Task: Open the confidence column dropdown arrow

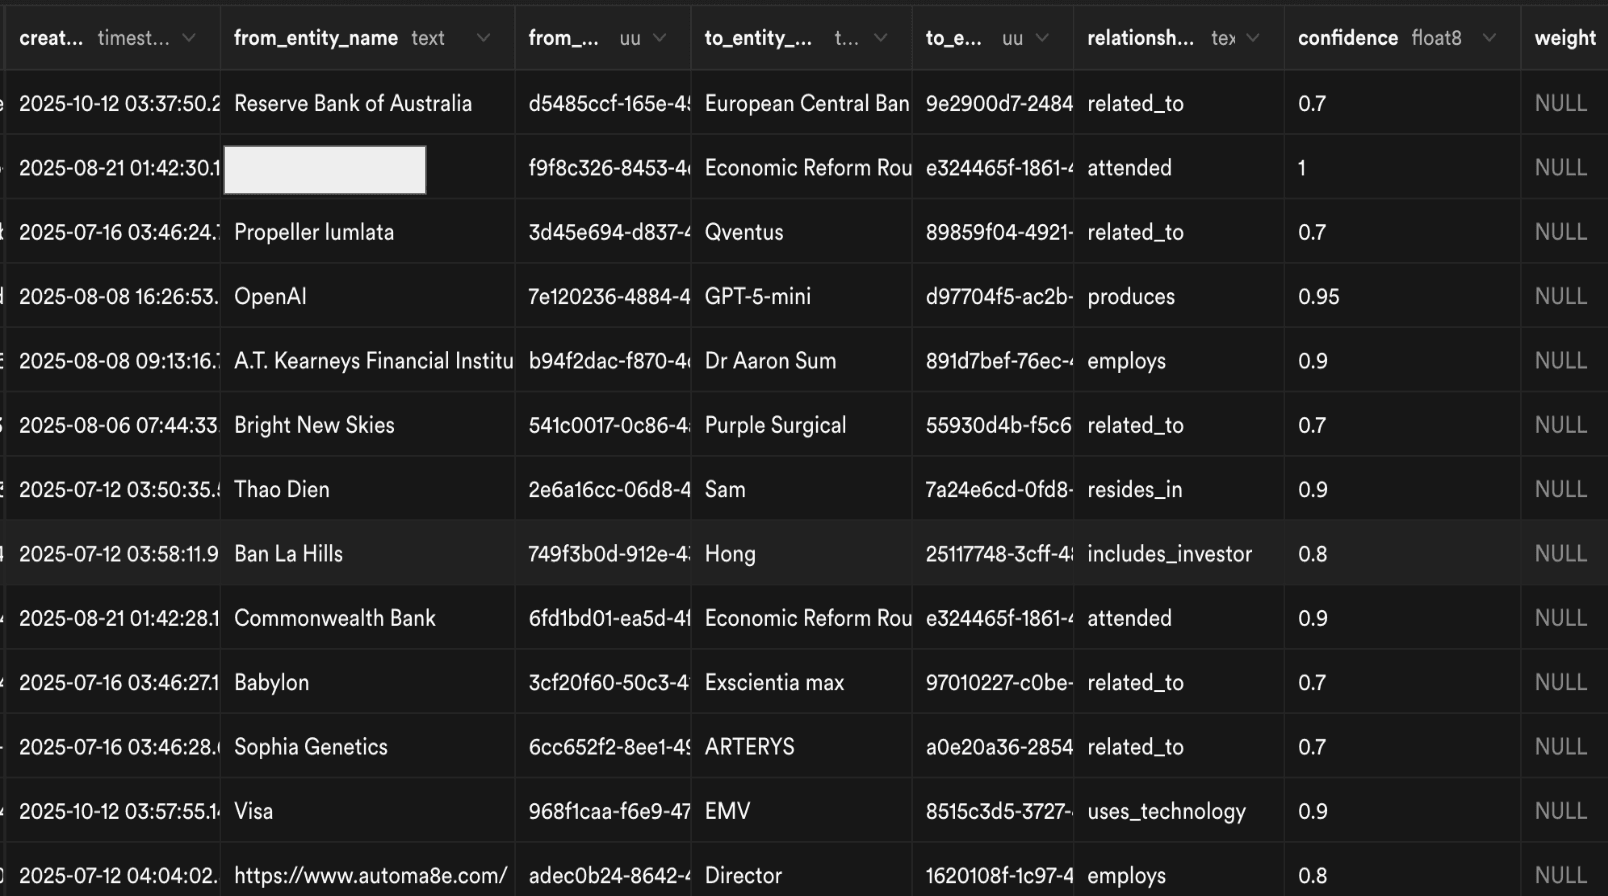Action: click(x=1489, y=38)
